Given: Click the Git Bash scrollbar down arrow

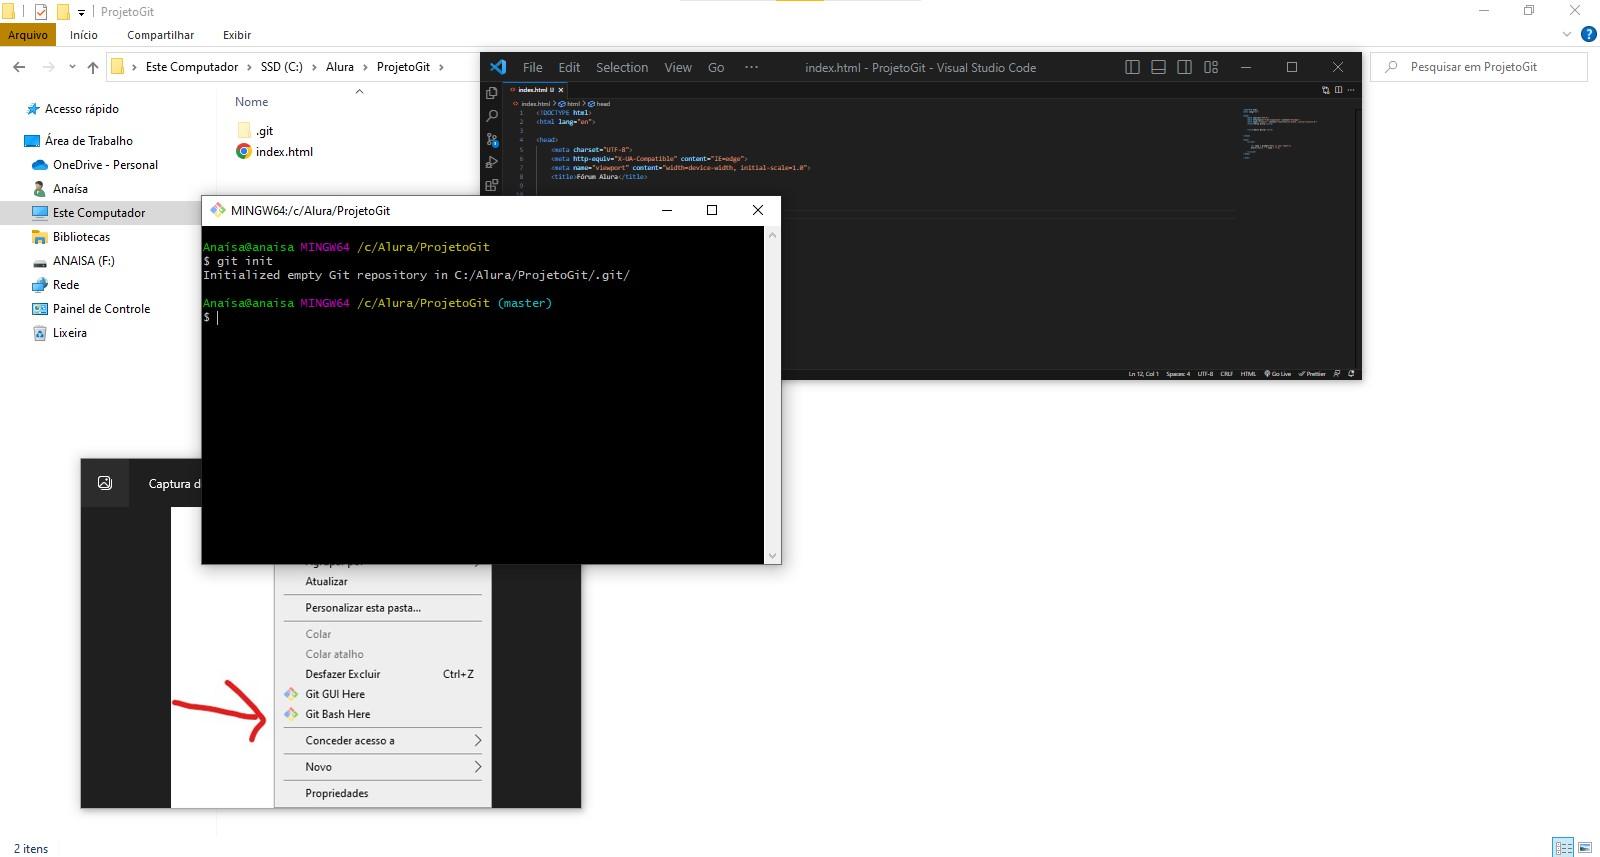Looking at the screenshot, I should click(x=772, y=556).
